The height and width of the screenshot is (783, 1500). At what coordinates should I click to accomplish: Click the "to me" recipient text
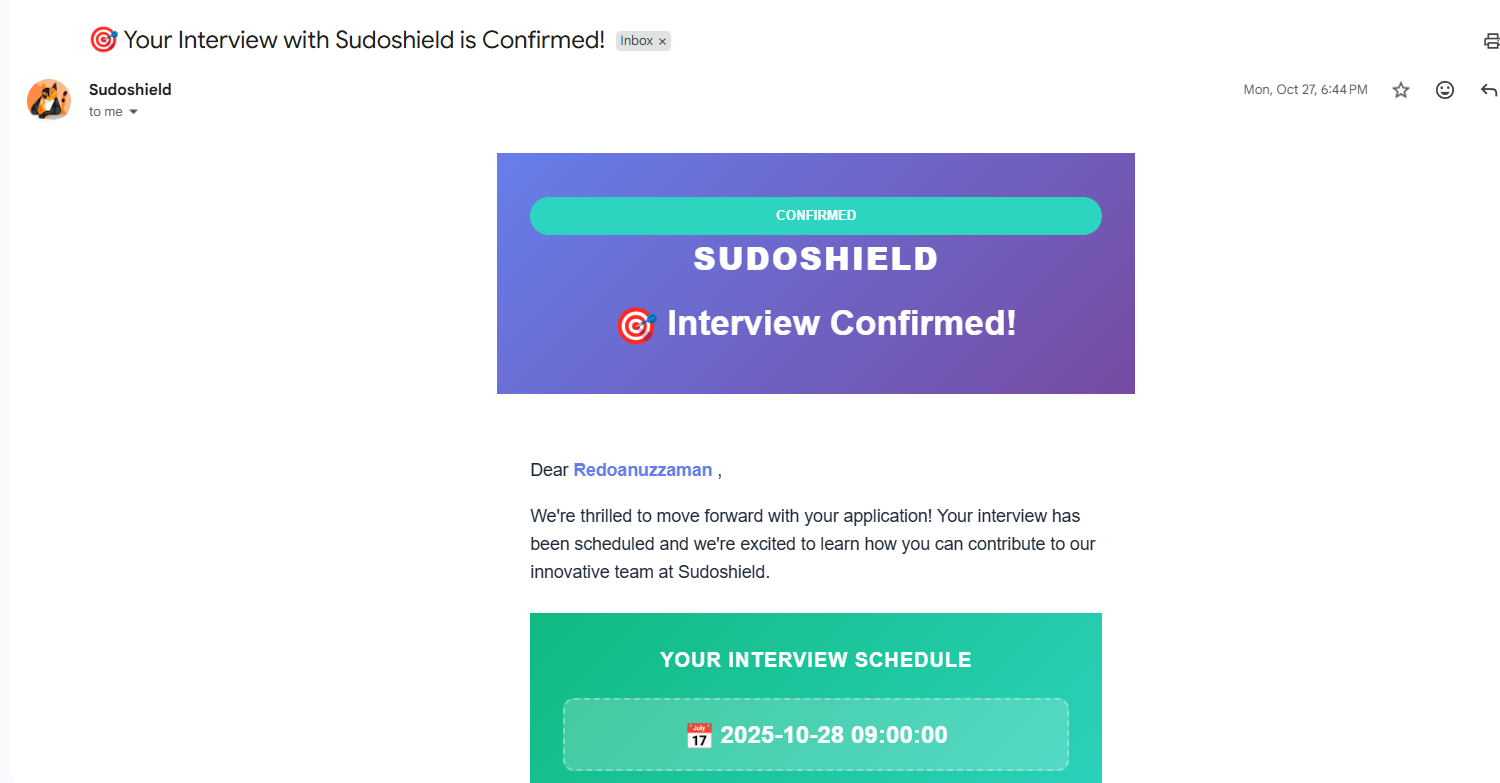pyautogui.click(x=105, y=112)
